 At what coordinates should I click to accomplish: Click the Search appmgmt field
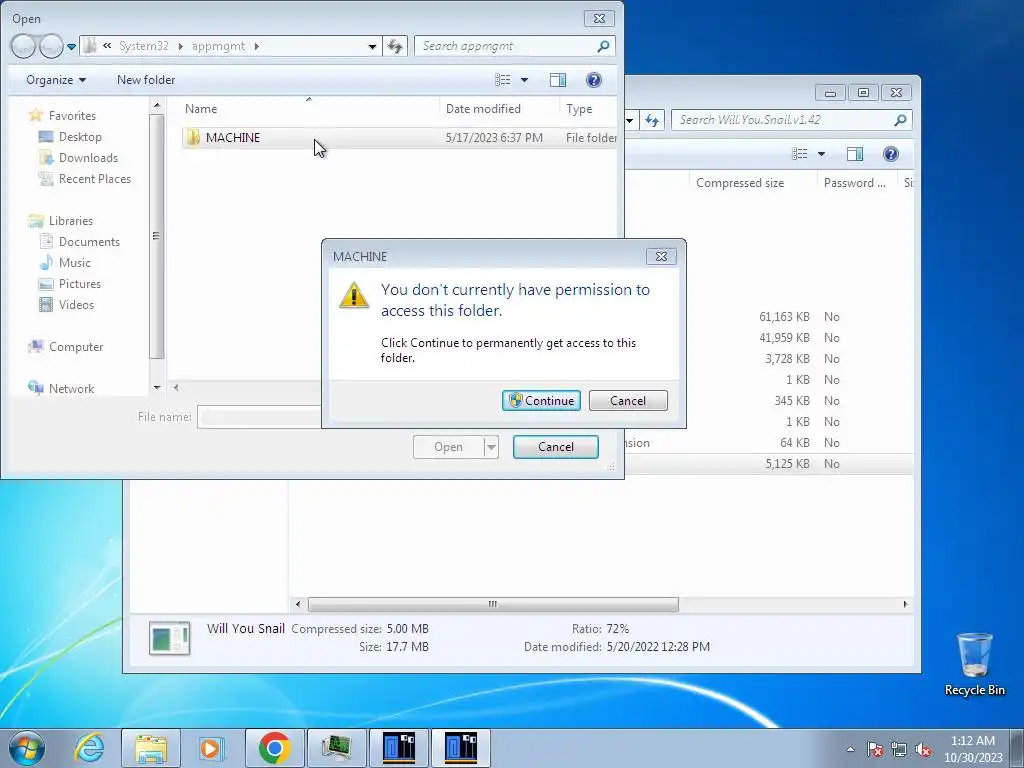[x=506, y=46]
